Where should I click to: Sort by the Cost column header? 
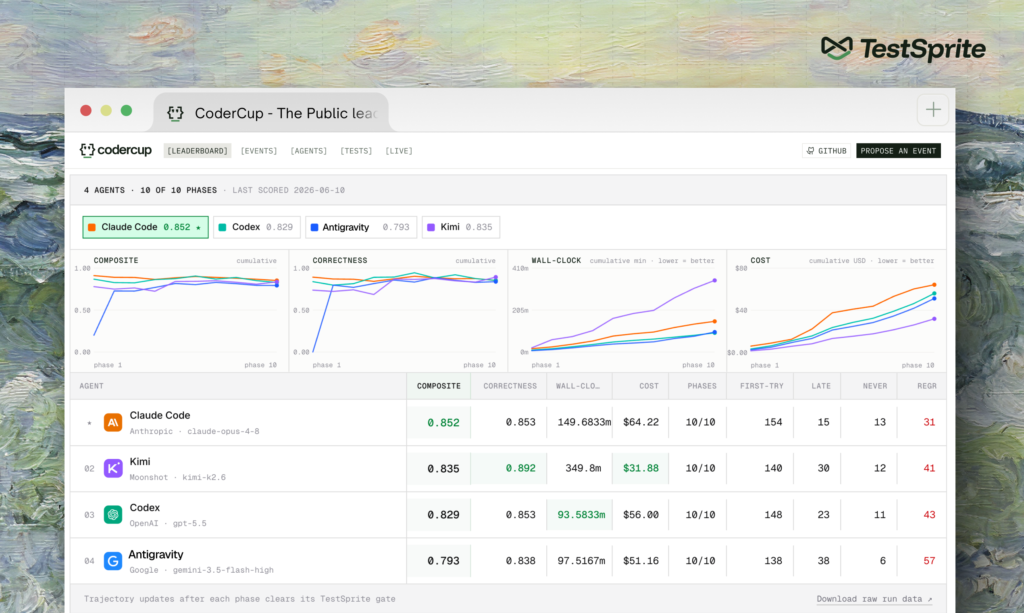pyautogui.click(x=648, y=386)
